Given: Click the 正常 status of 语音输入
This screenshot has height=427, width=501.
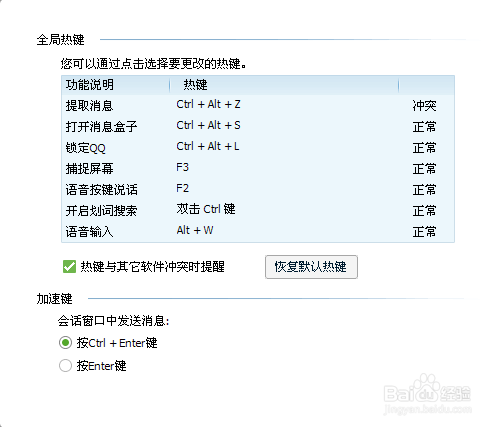Looking at the screenshot, I should (x=424, y=232).
